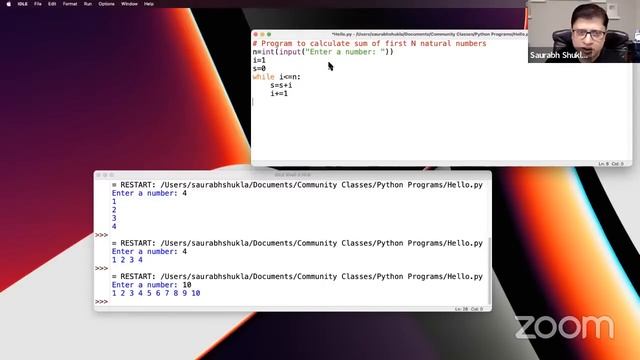The width and height of the screenshot is (640, 360).
Task: Minimize the Hello.py editor window
Action: pos(262,34)
